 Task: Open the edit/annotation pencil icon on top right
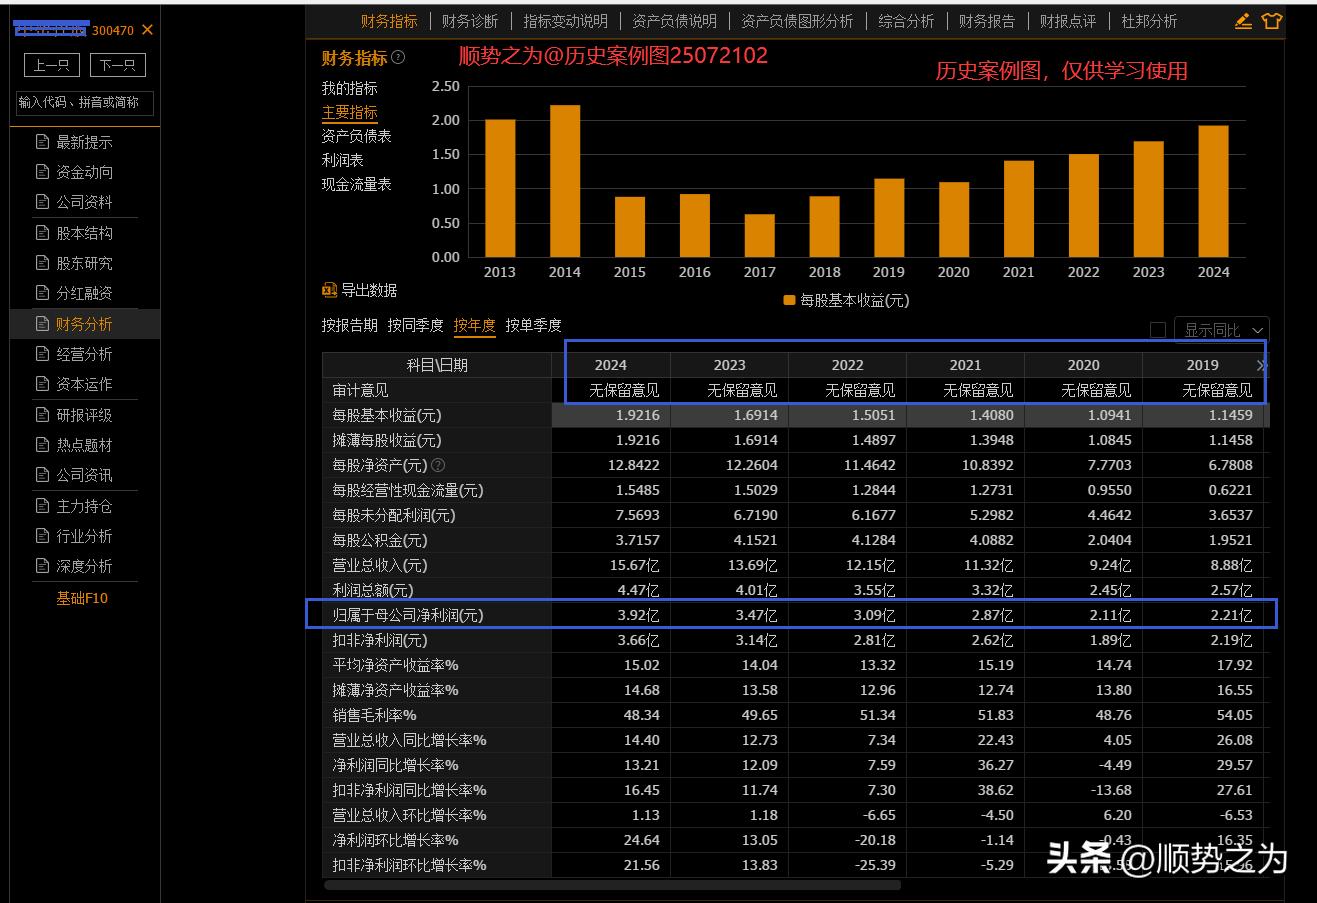click(x=1241, y=20)
